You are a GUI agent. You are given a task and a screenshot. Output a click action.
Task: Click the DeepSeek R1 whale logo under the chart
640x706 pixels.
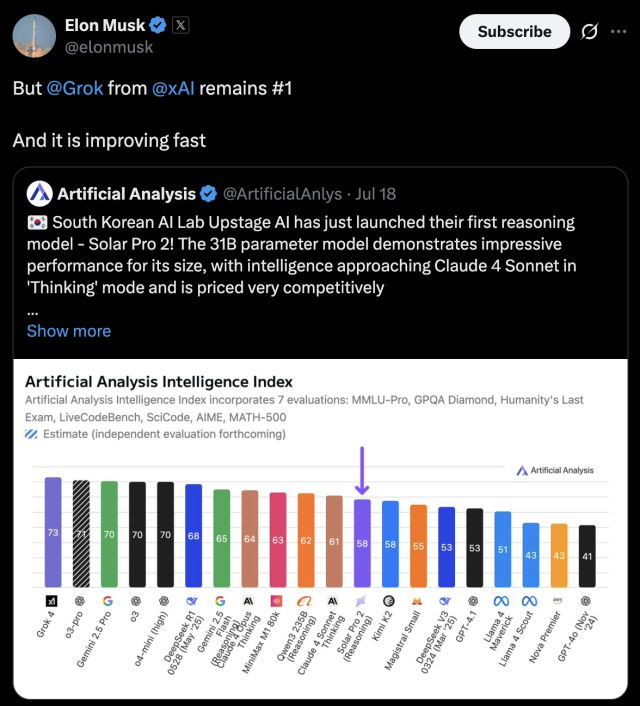(193, 600)
